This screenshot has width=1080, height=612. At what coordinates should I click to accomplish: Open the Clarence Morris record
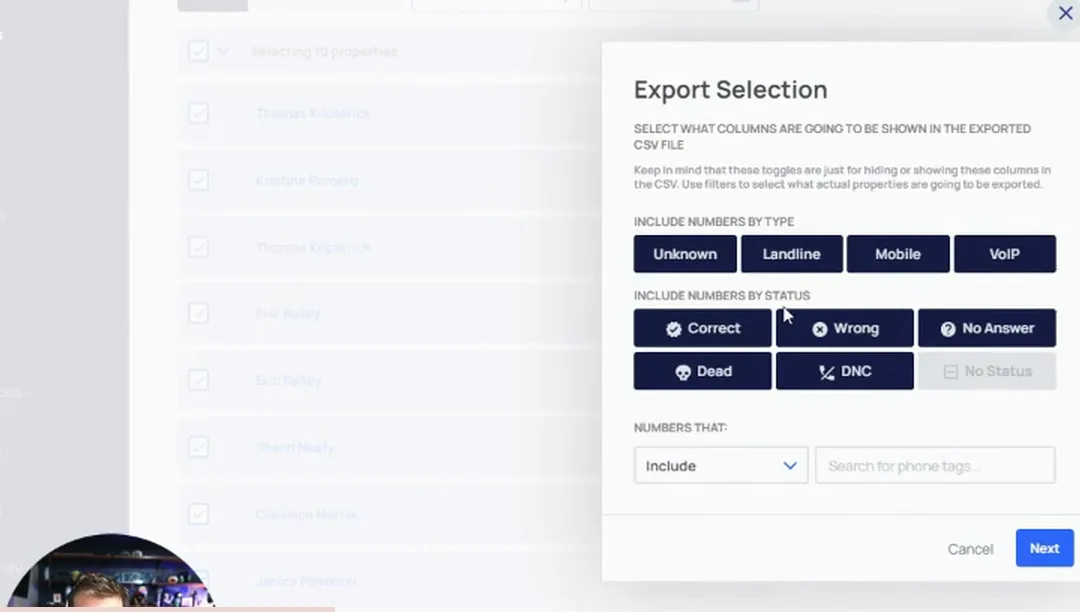pyautogui.click(x=306, y=514)
